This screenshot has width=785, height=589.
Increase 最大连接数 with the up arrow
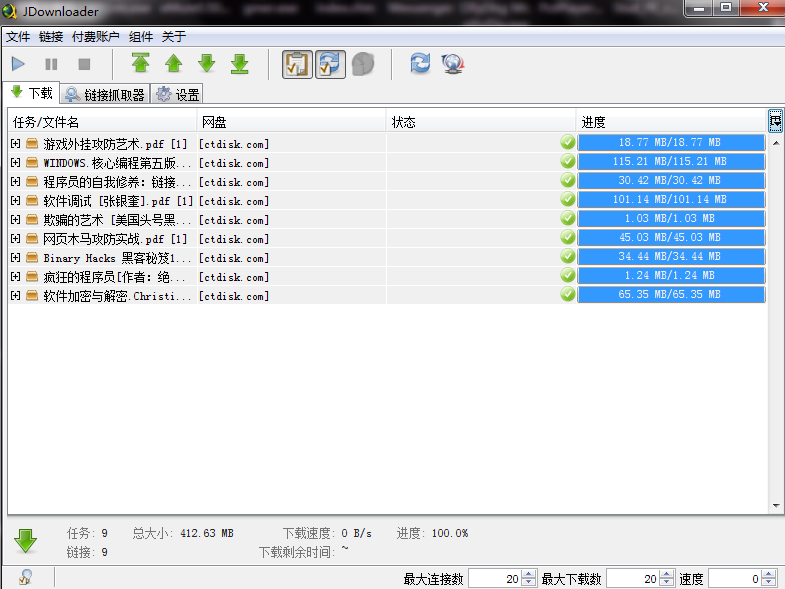(529, 574)
